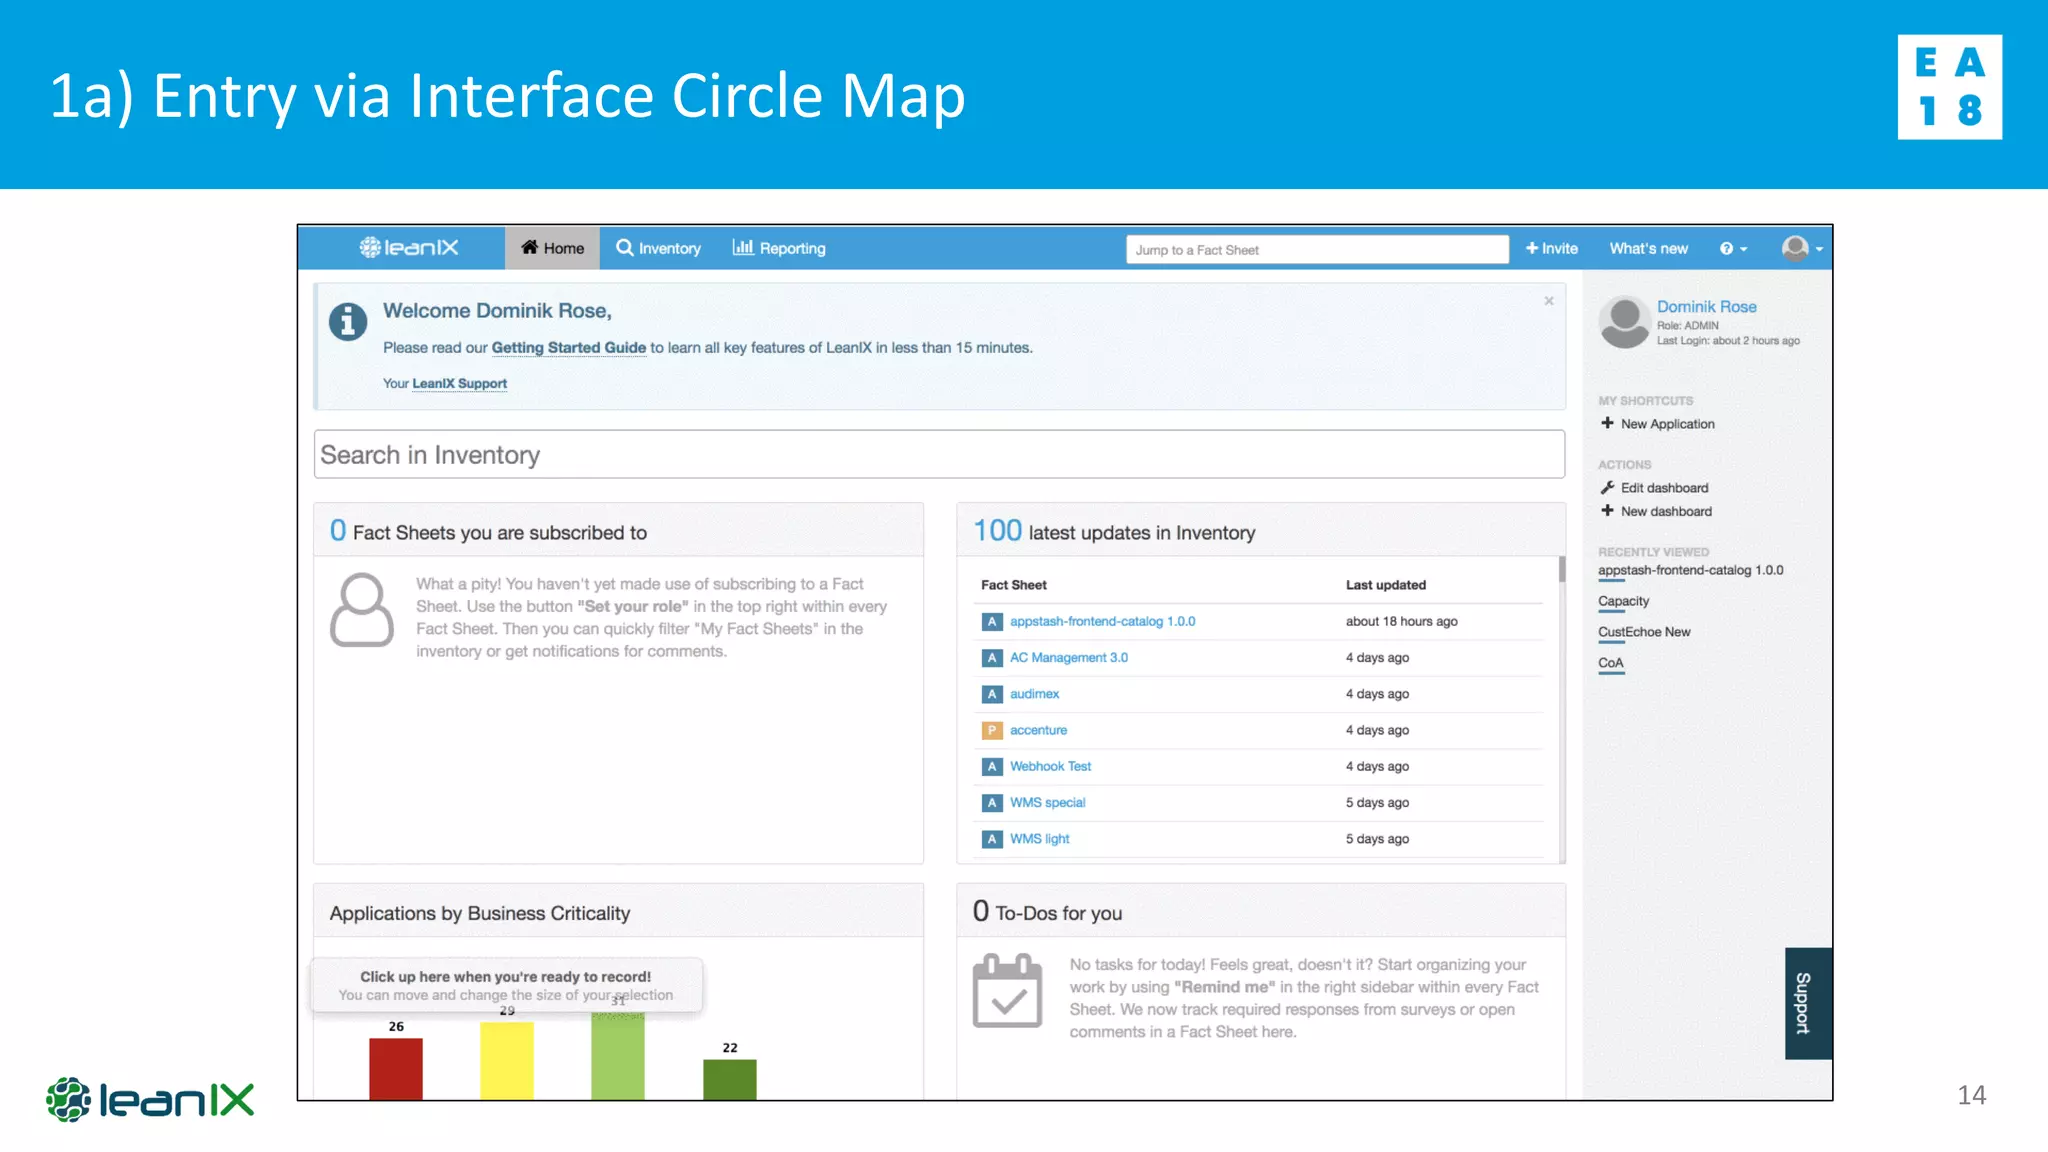Open the Getting Started Guide link
2048x1152 pixels.
569,347
